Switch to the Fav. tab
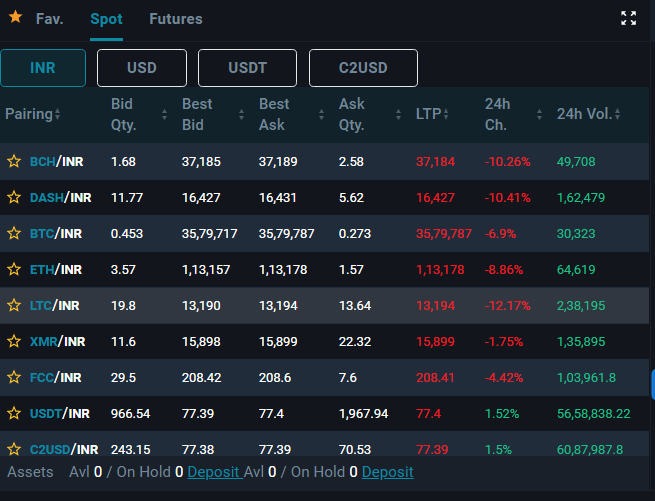 coord(49,19)
